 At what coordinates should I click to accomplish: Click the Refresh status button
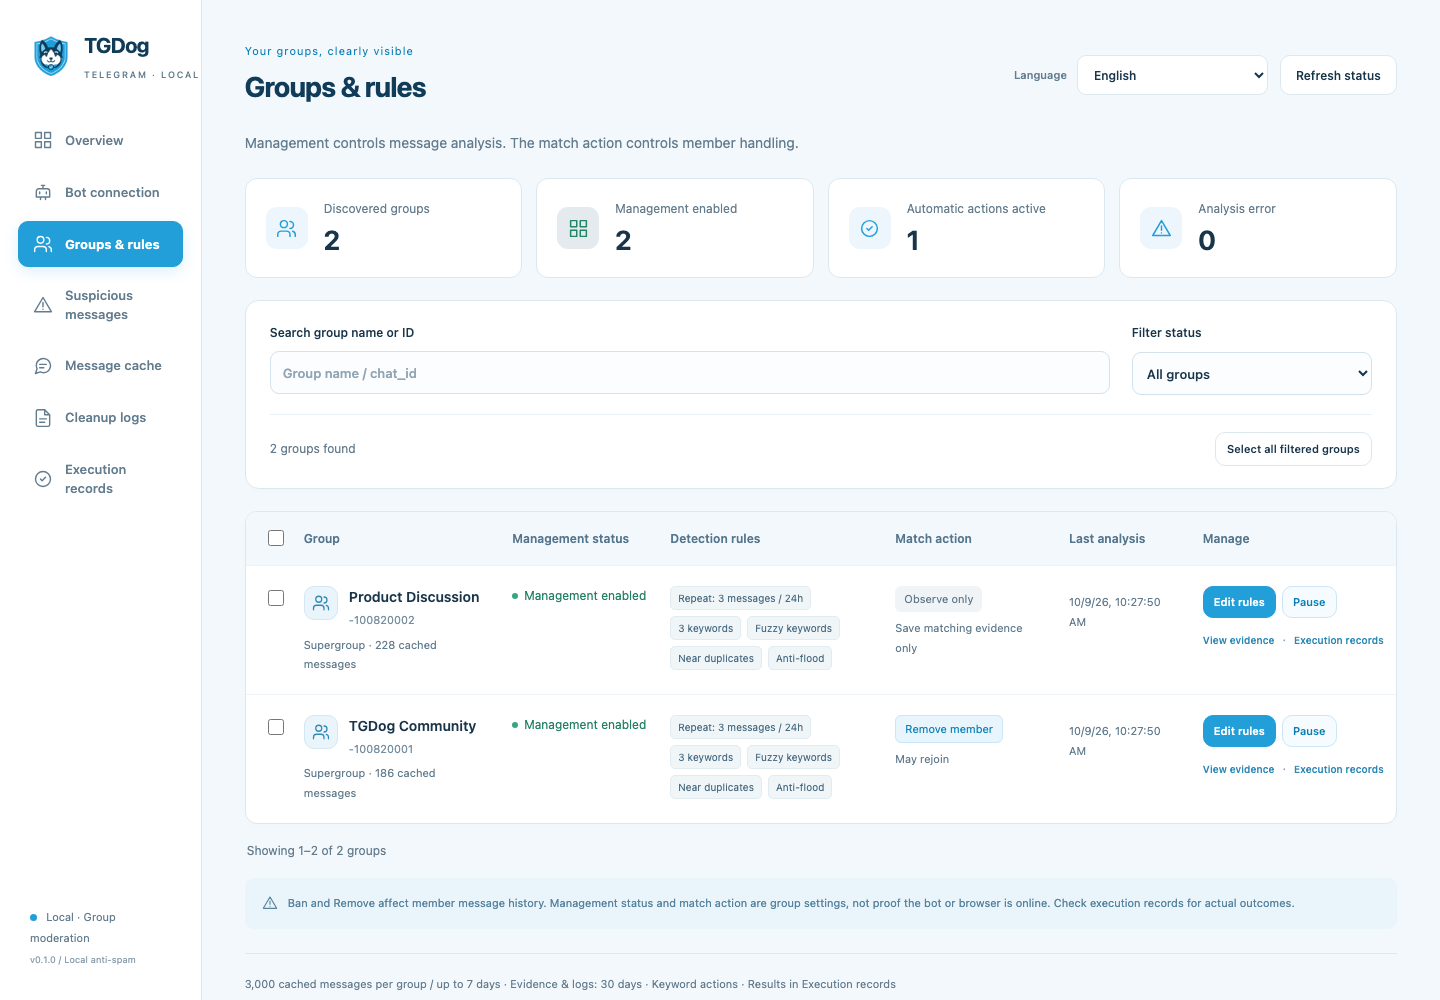point(1338,75)
